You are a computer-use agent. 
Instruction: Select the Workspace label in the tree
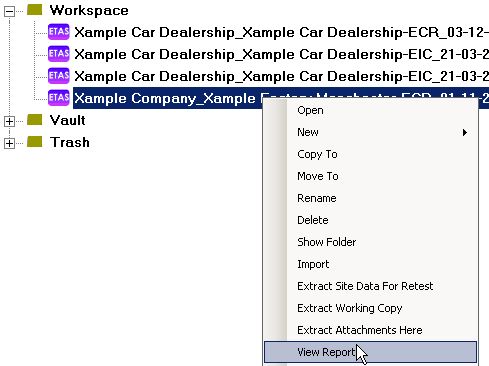coord(89,11)
